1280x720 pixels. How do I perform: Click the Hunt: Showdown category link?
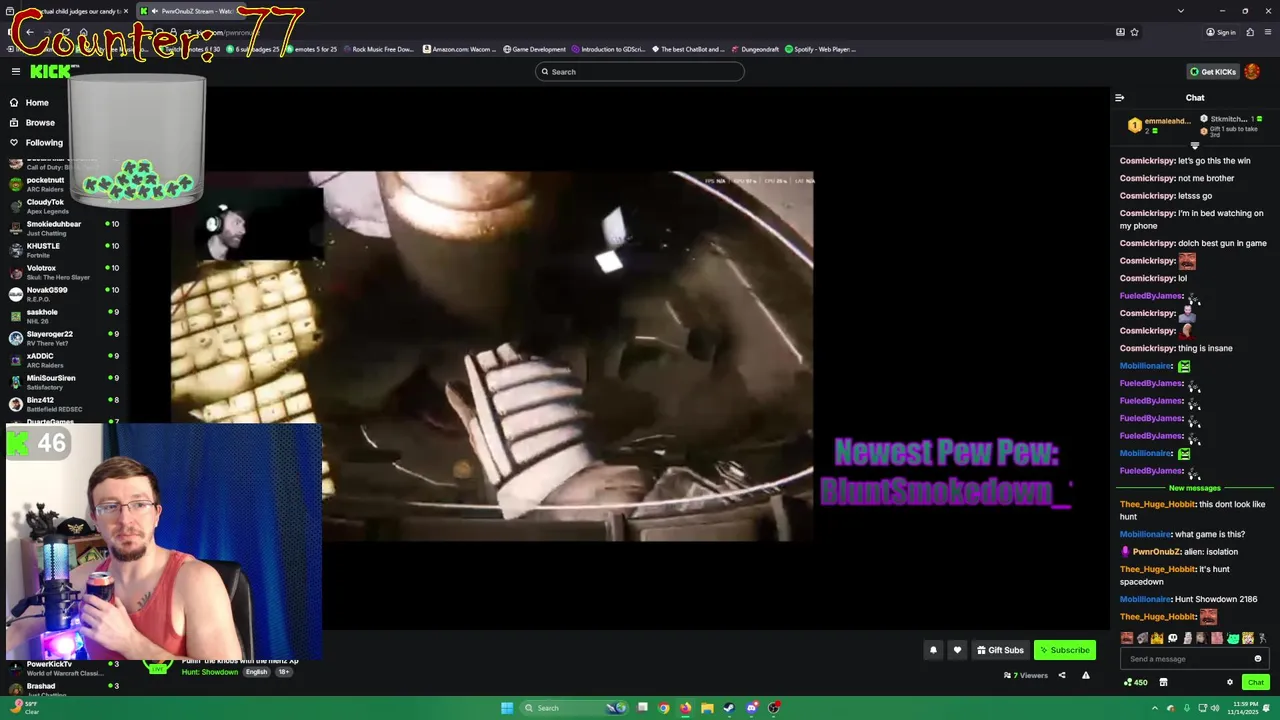tap(210, 672)
